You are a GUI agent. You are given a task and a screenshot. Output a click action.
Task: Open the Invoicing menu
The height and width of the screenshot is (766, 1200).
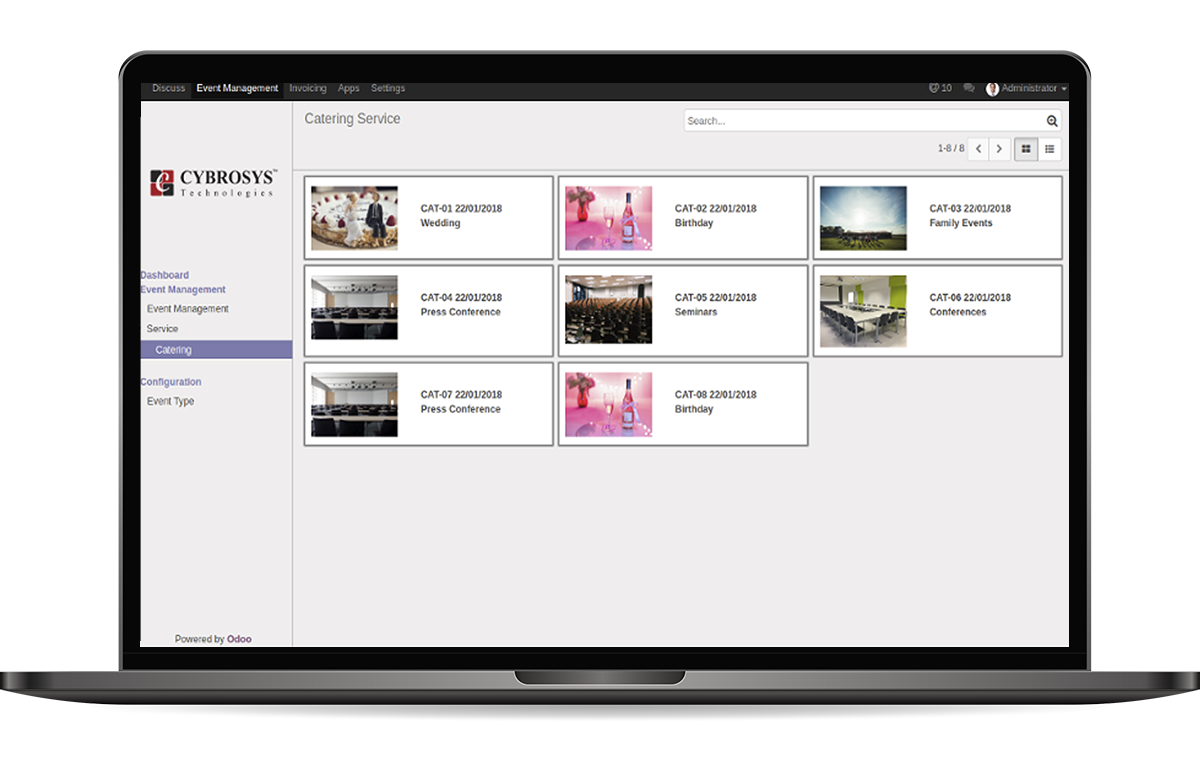[308, 88]
